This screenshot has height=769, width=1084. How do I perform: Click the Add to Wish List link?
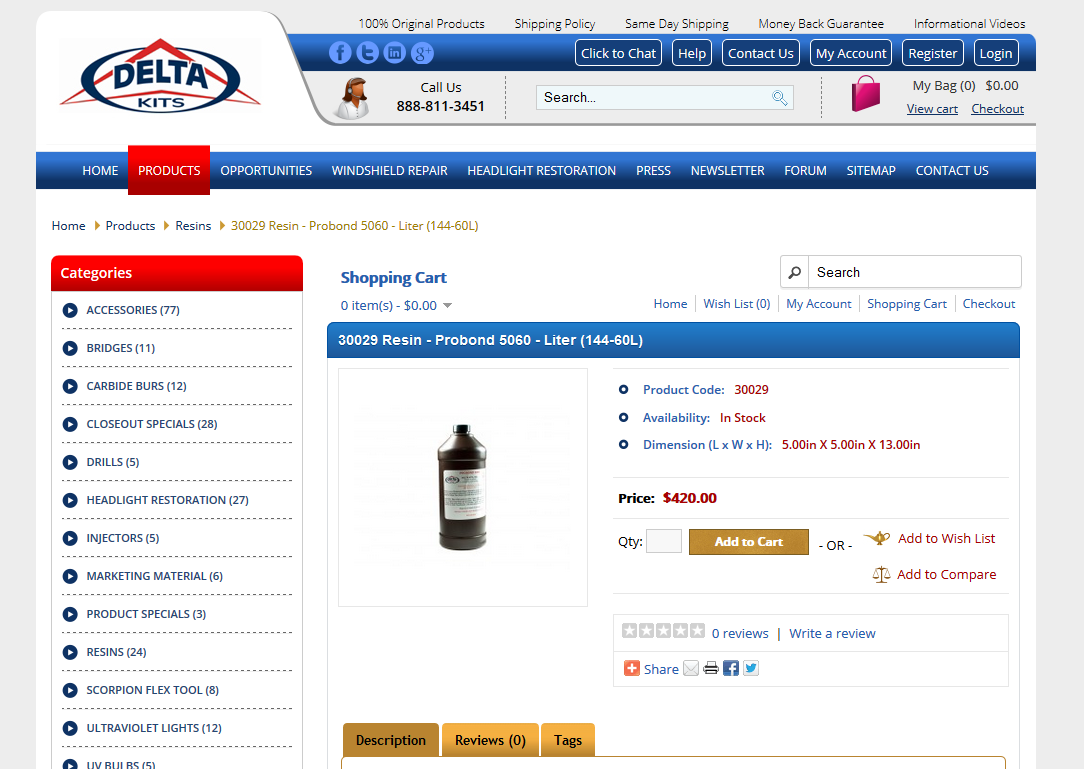[x=946, y=538]
